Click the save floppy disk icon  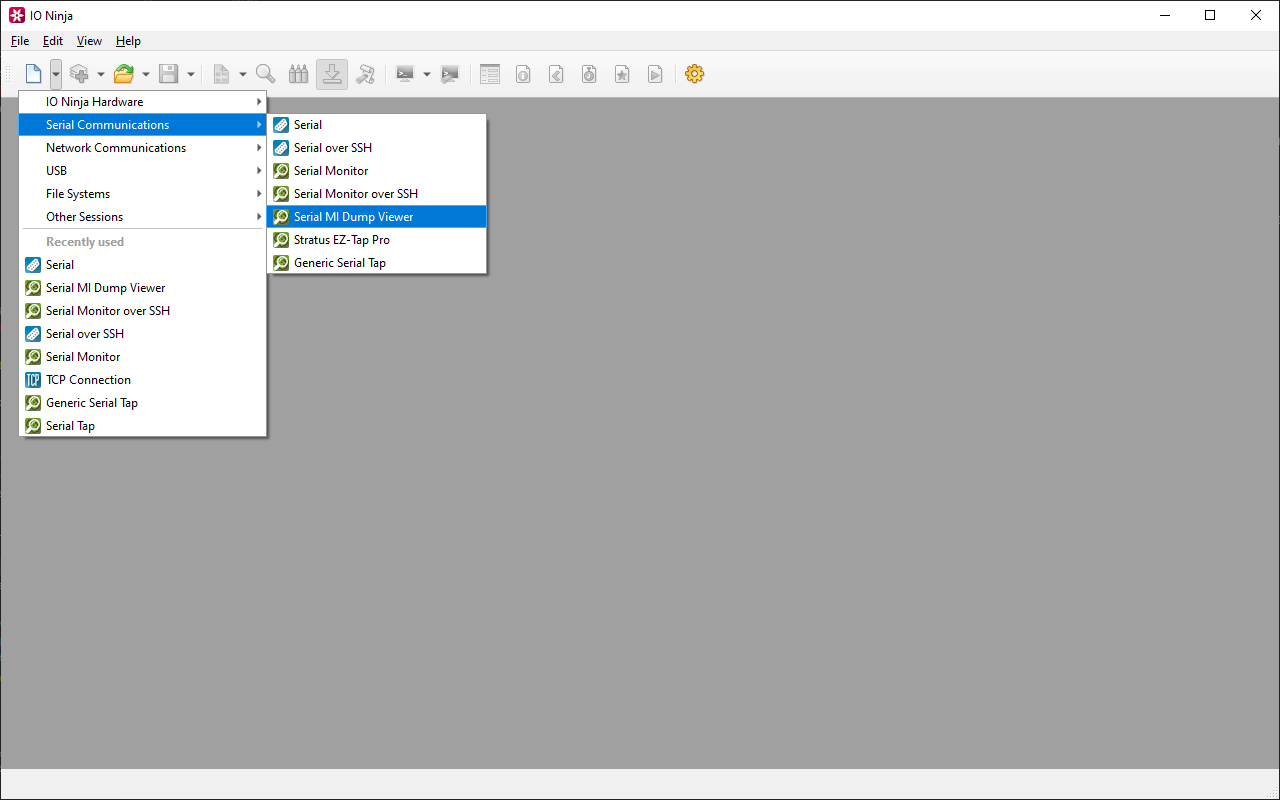[169, 74]
